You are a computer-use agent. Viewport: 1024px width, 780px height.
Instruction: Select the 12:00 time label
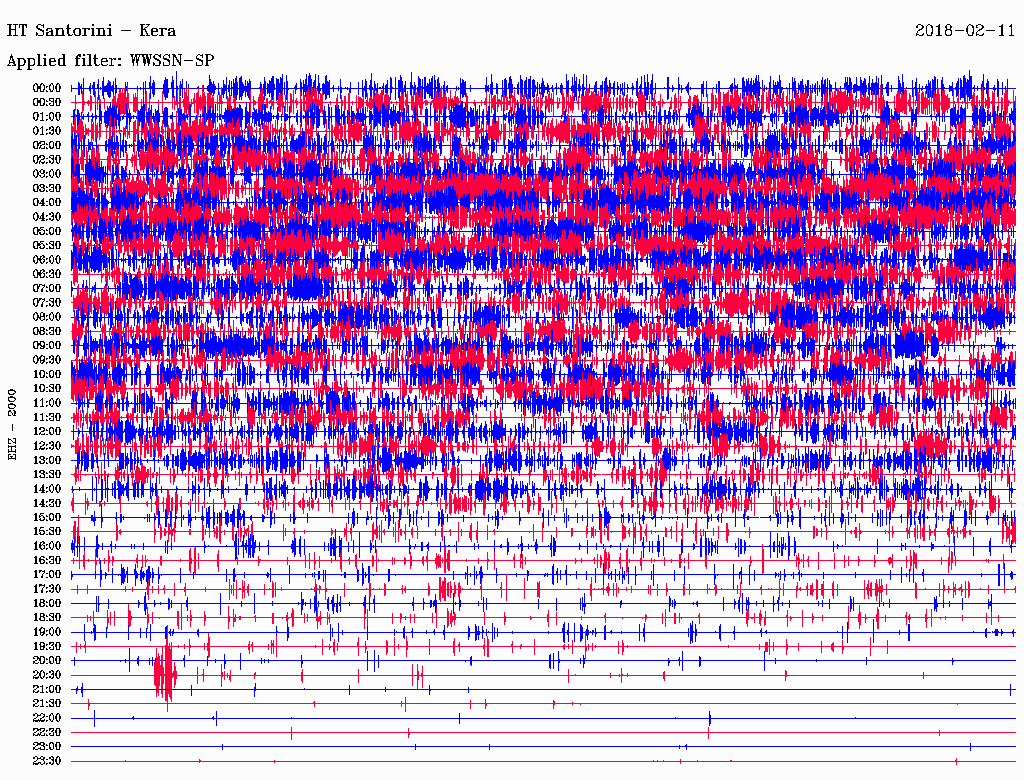(46, 432)
